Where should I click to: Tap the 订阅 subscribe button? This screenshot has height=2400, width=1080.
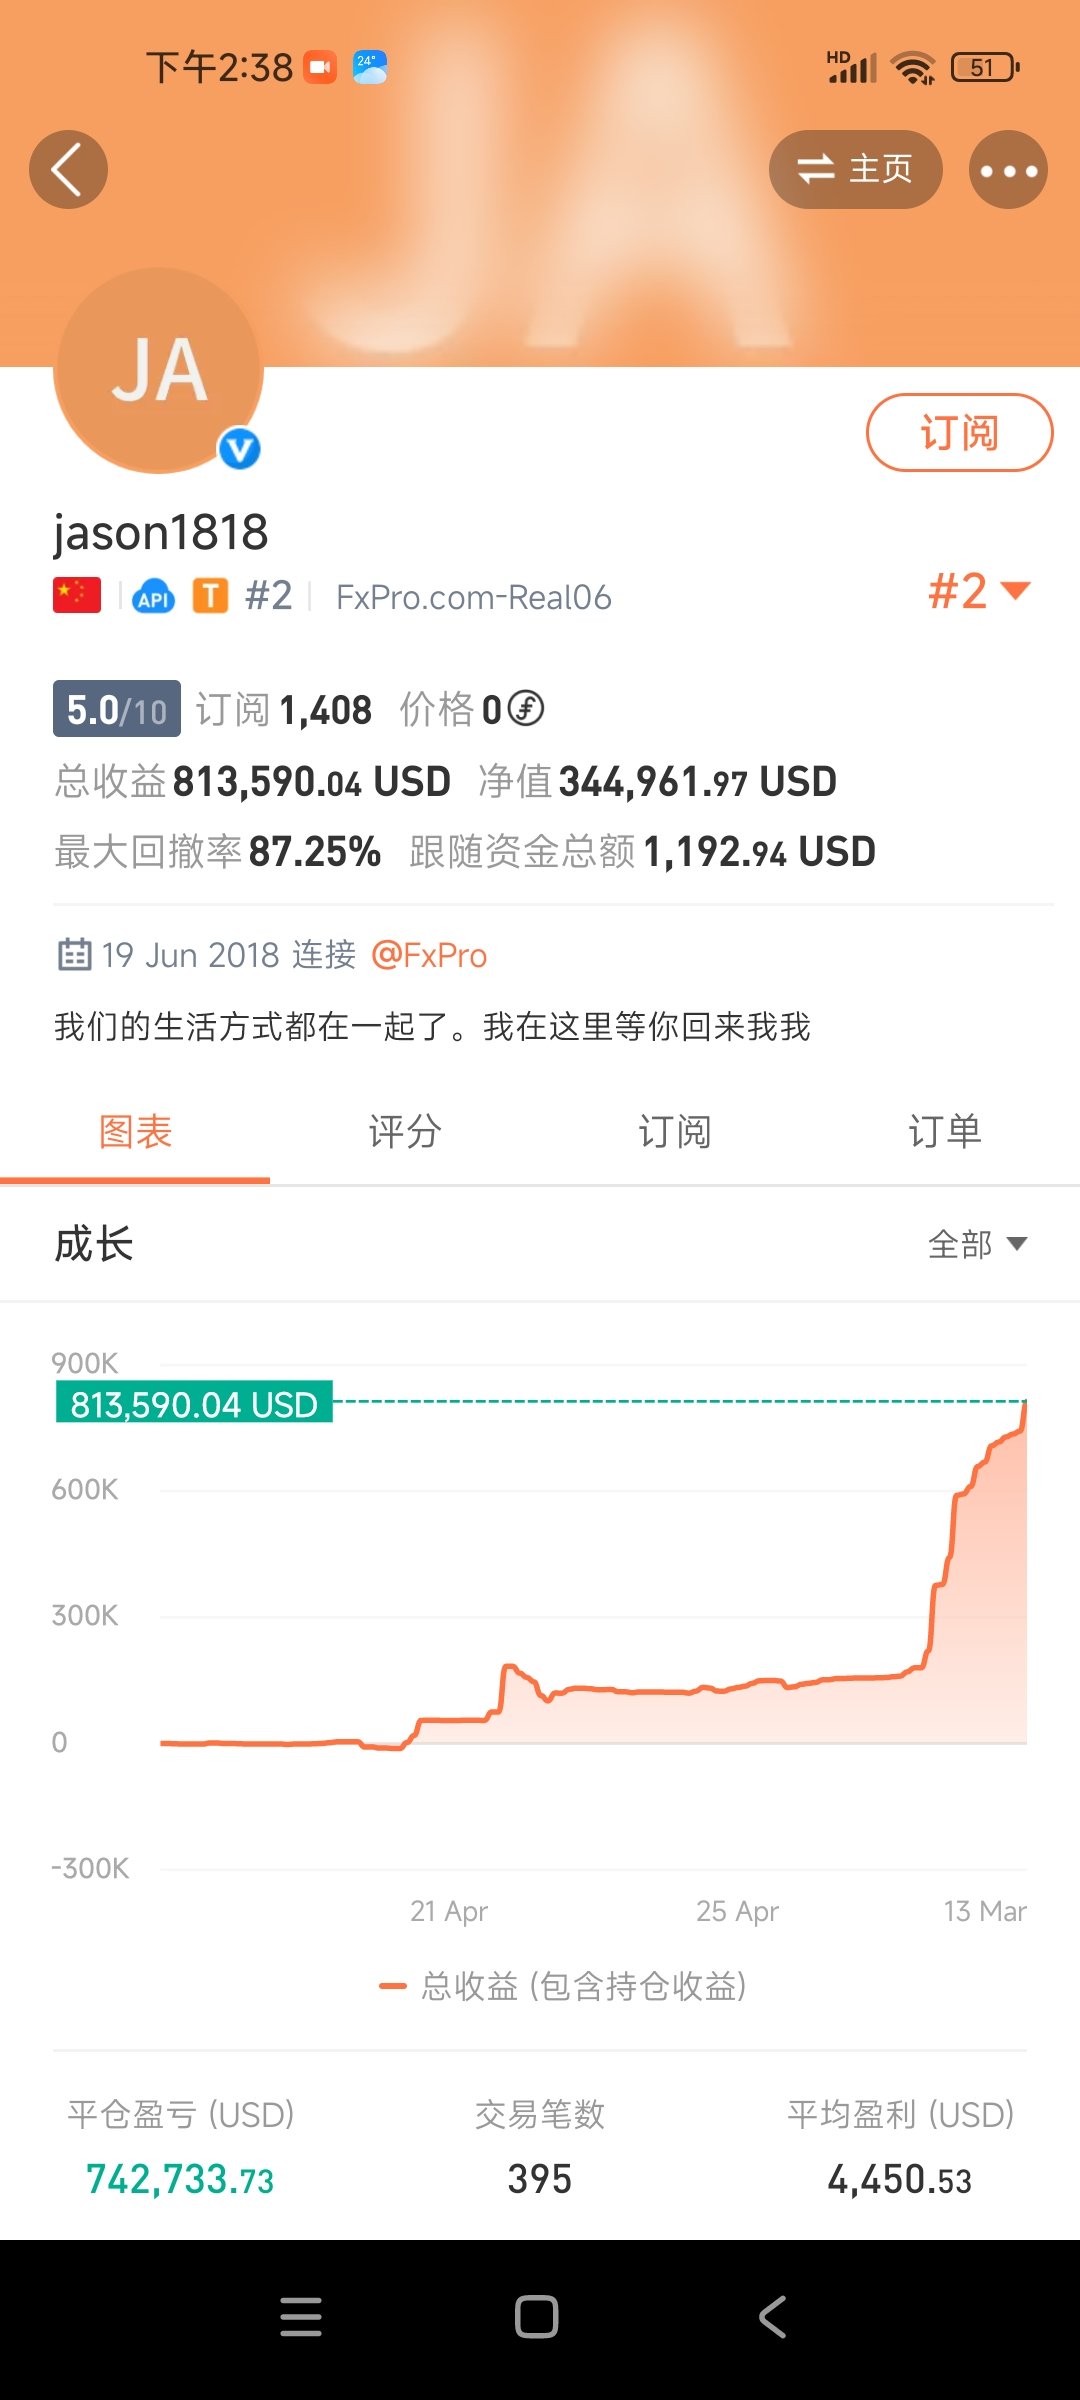[x=959, y=433]
